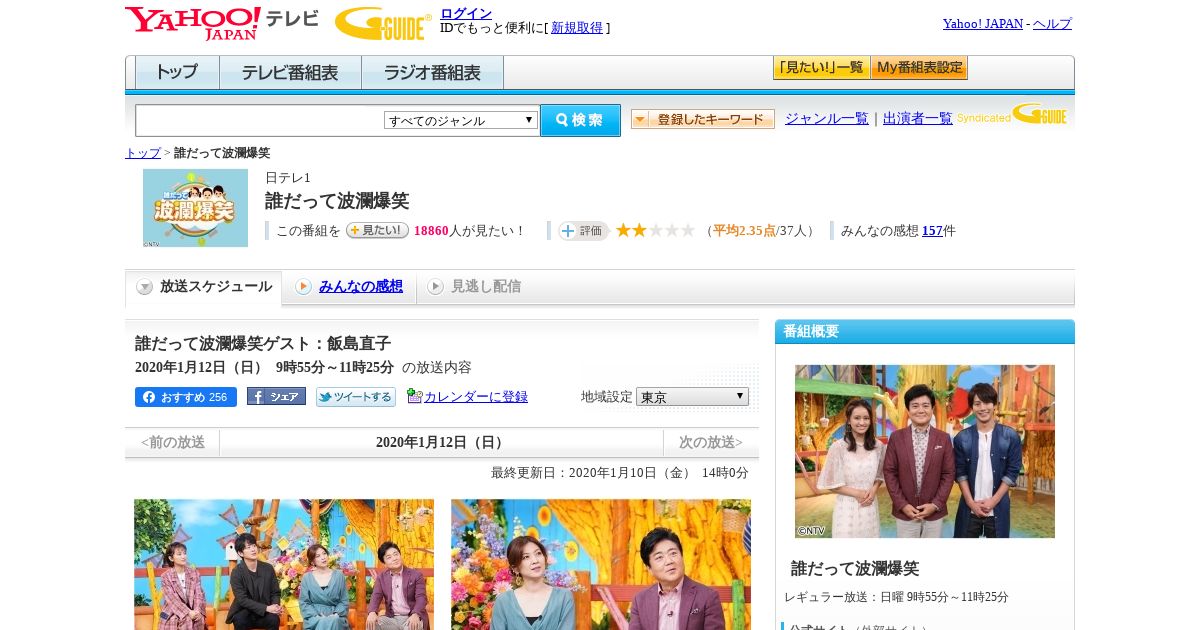Switch to 見逃し配信 tab
The image size is (1200, 630).
(x=474, y=287)
